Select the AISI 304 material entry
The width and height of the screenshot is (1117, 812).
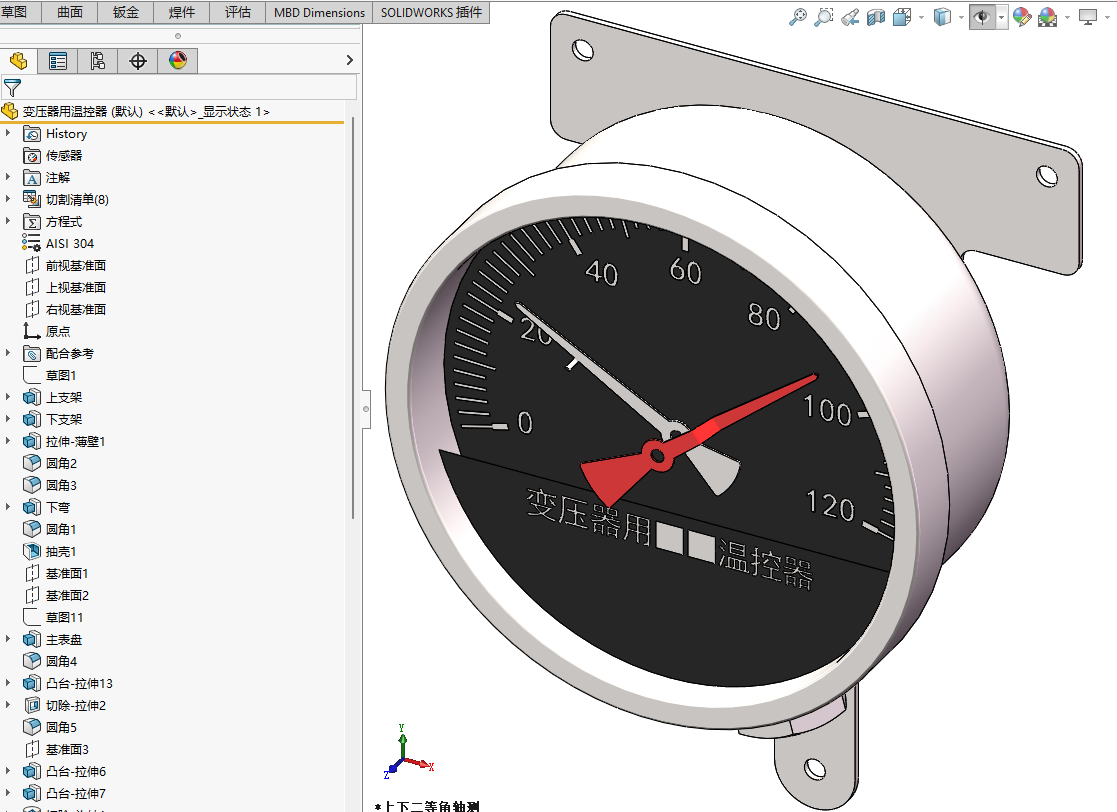[69, 243]
